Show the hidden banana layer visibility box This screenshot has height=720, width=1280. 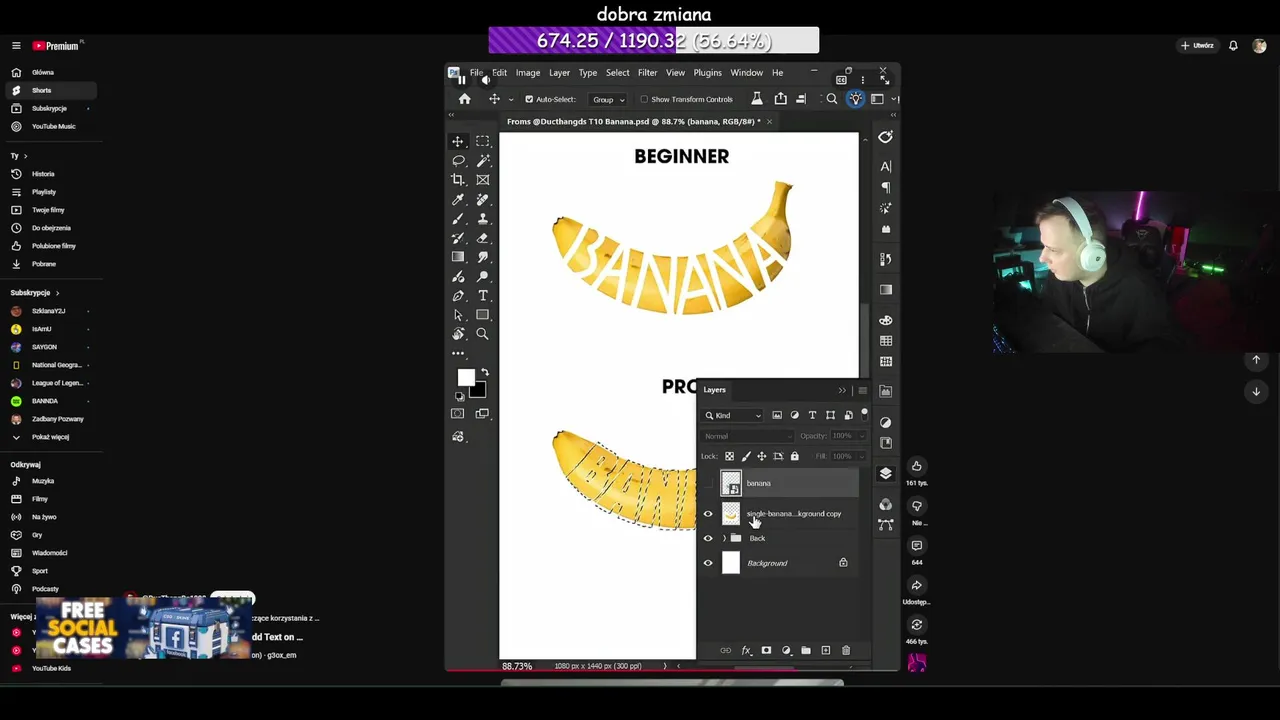[x=708, y=483]
